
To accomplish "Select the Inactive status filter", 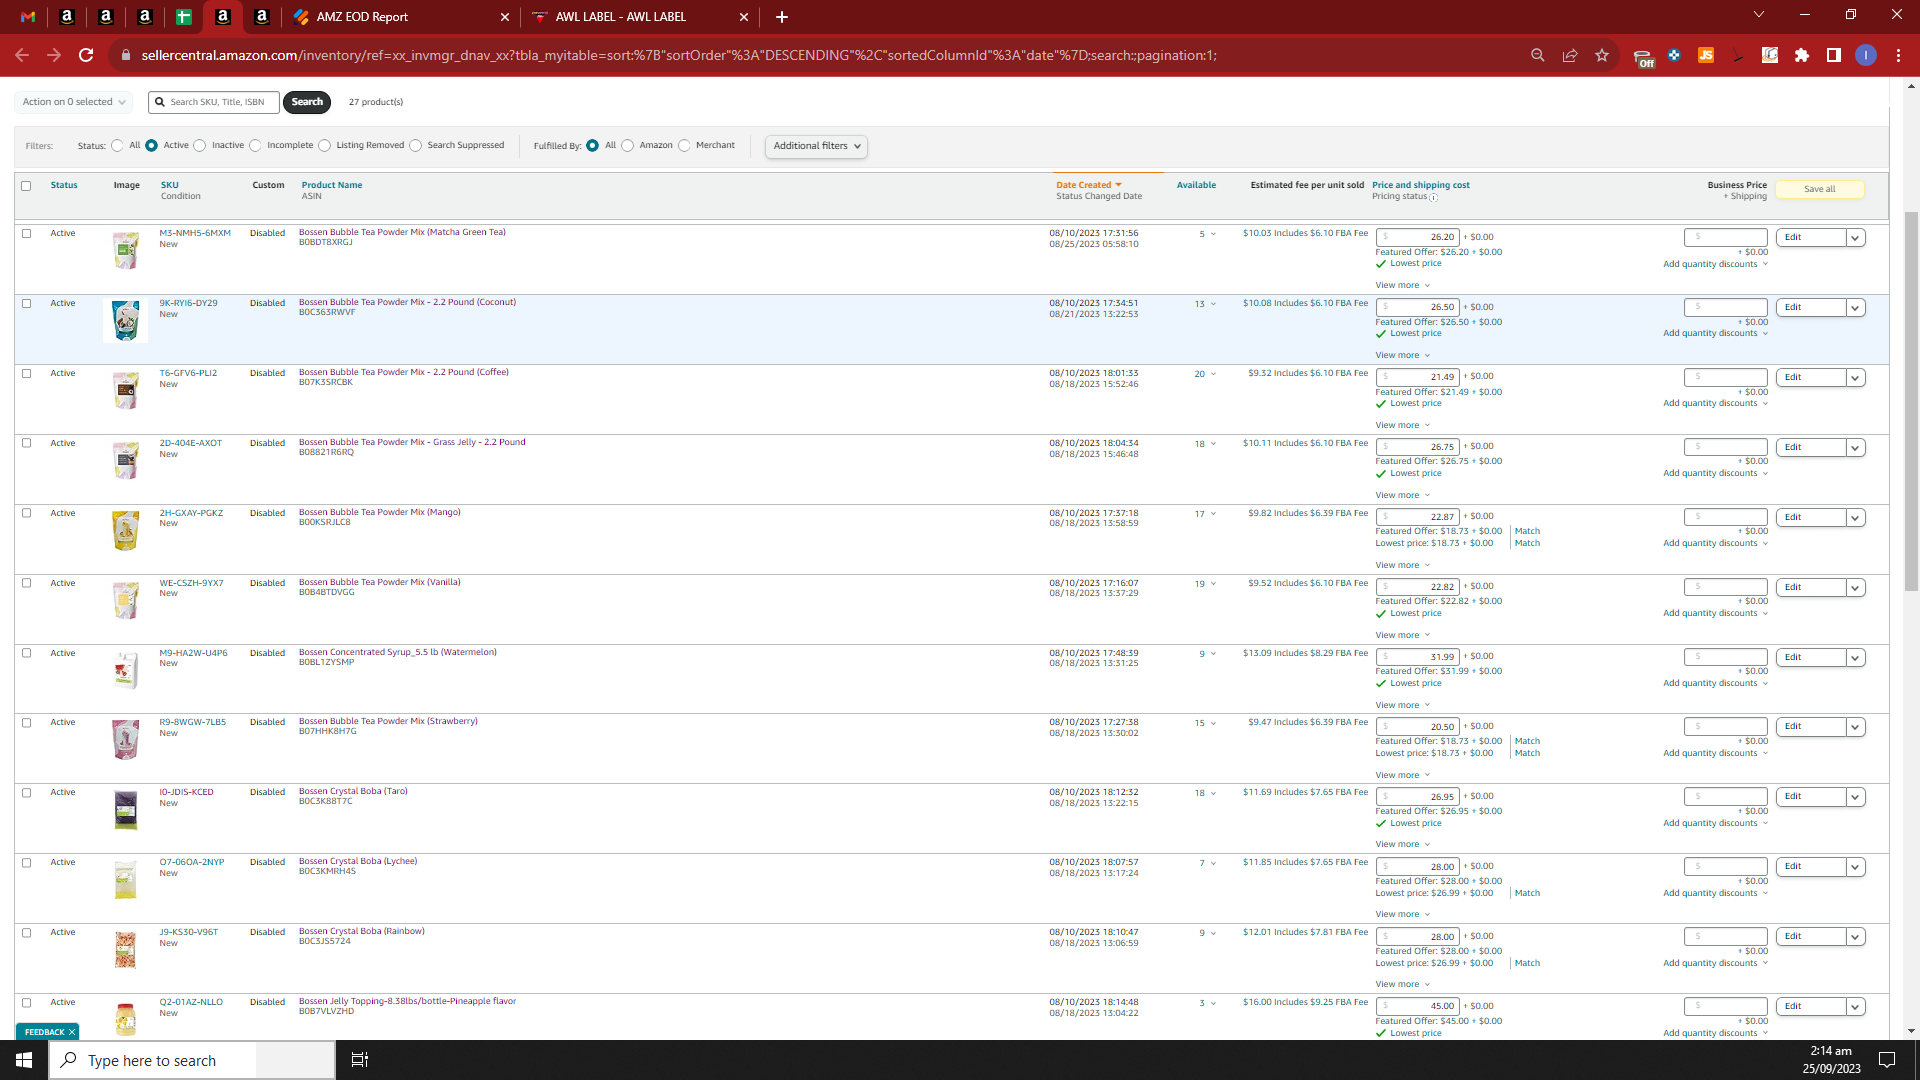I will coord(200,146).
